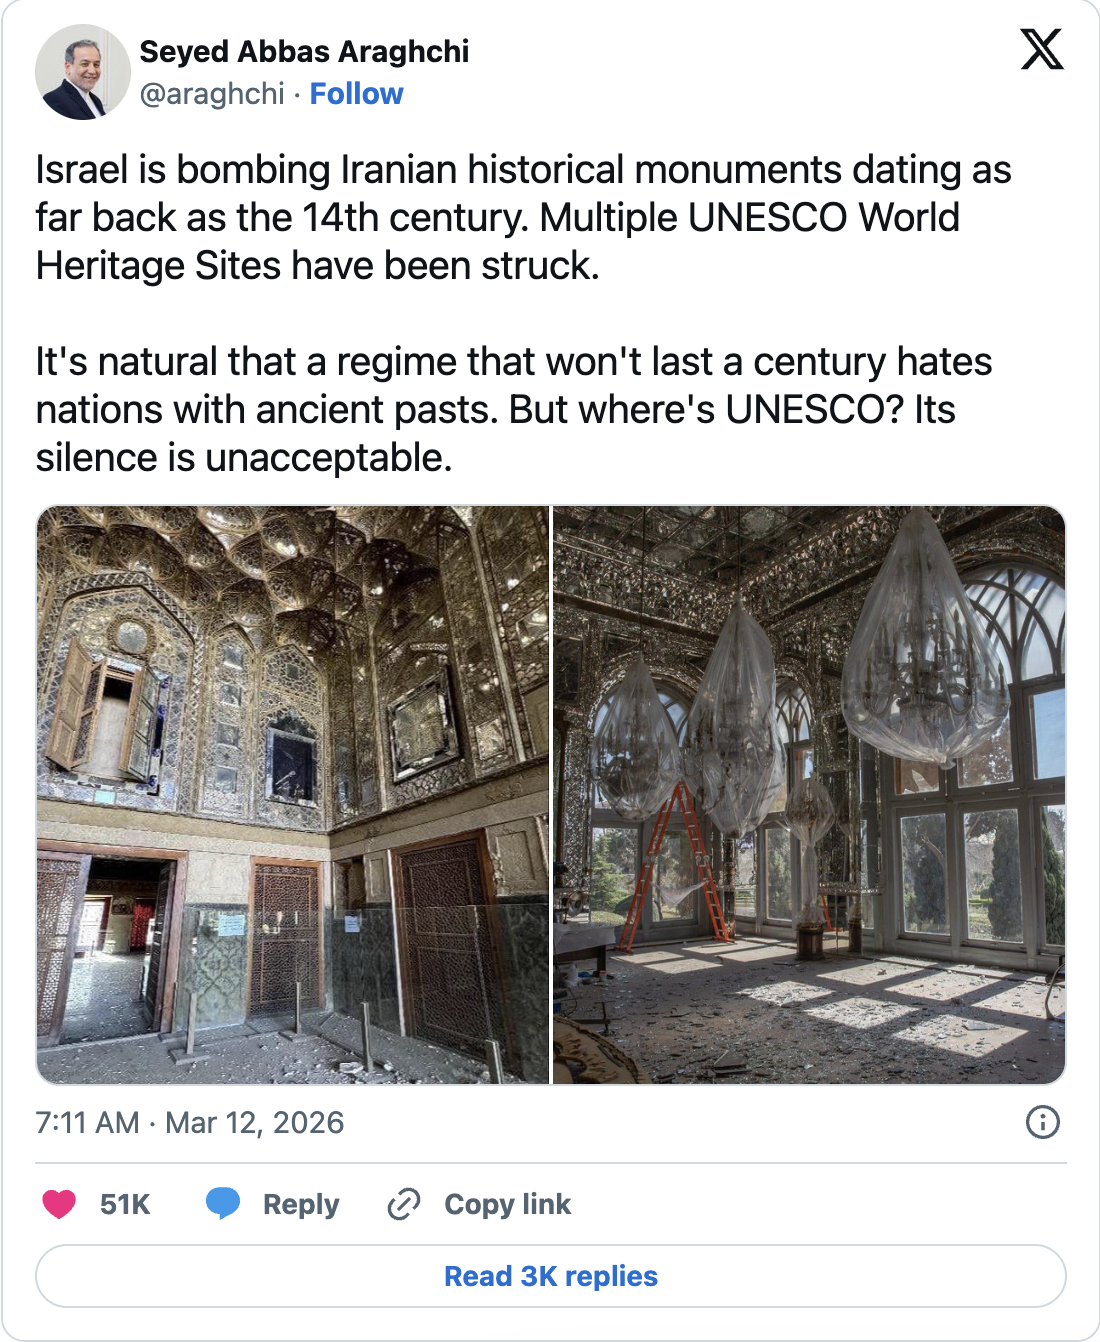The height and width of the screenshot is (1342, 1100).
Task: Click the blue reply speech bubble icon
Action: (222, 1204)
